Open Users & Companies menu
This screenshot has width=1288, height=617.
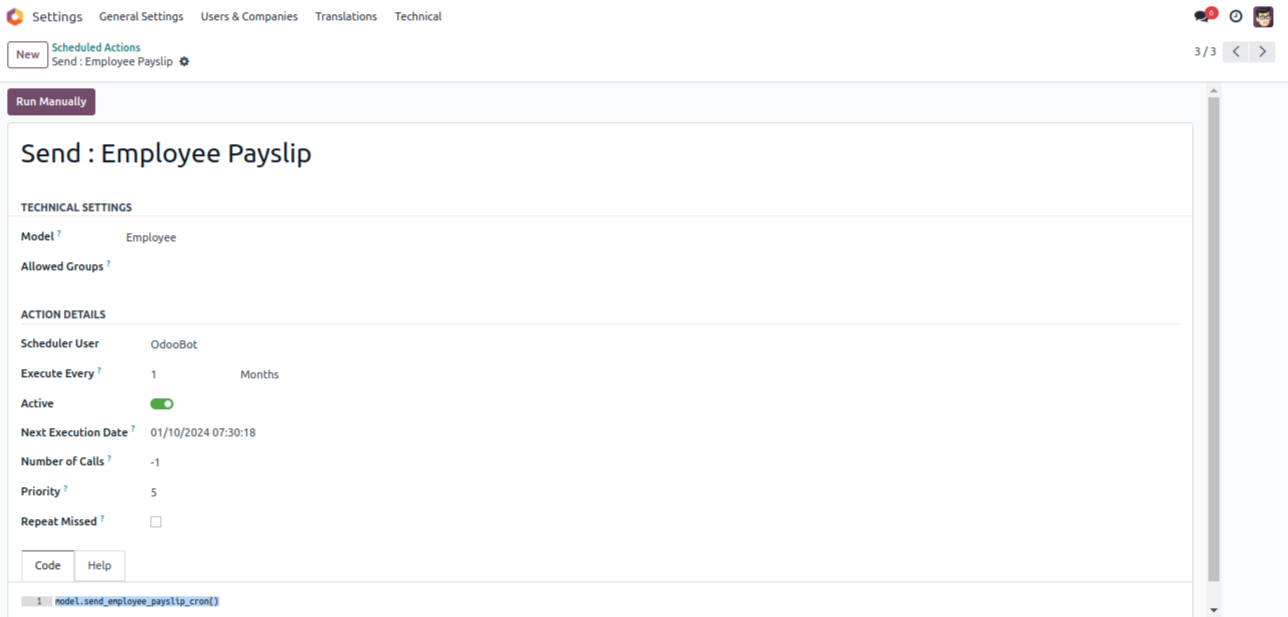[x=249, y=17]
